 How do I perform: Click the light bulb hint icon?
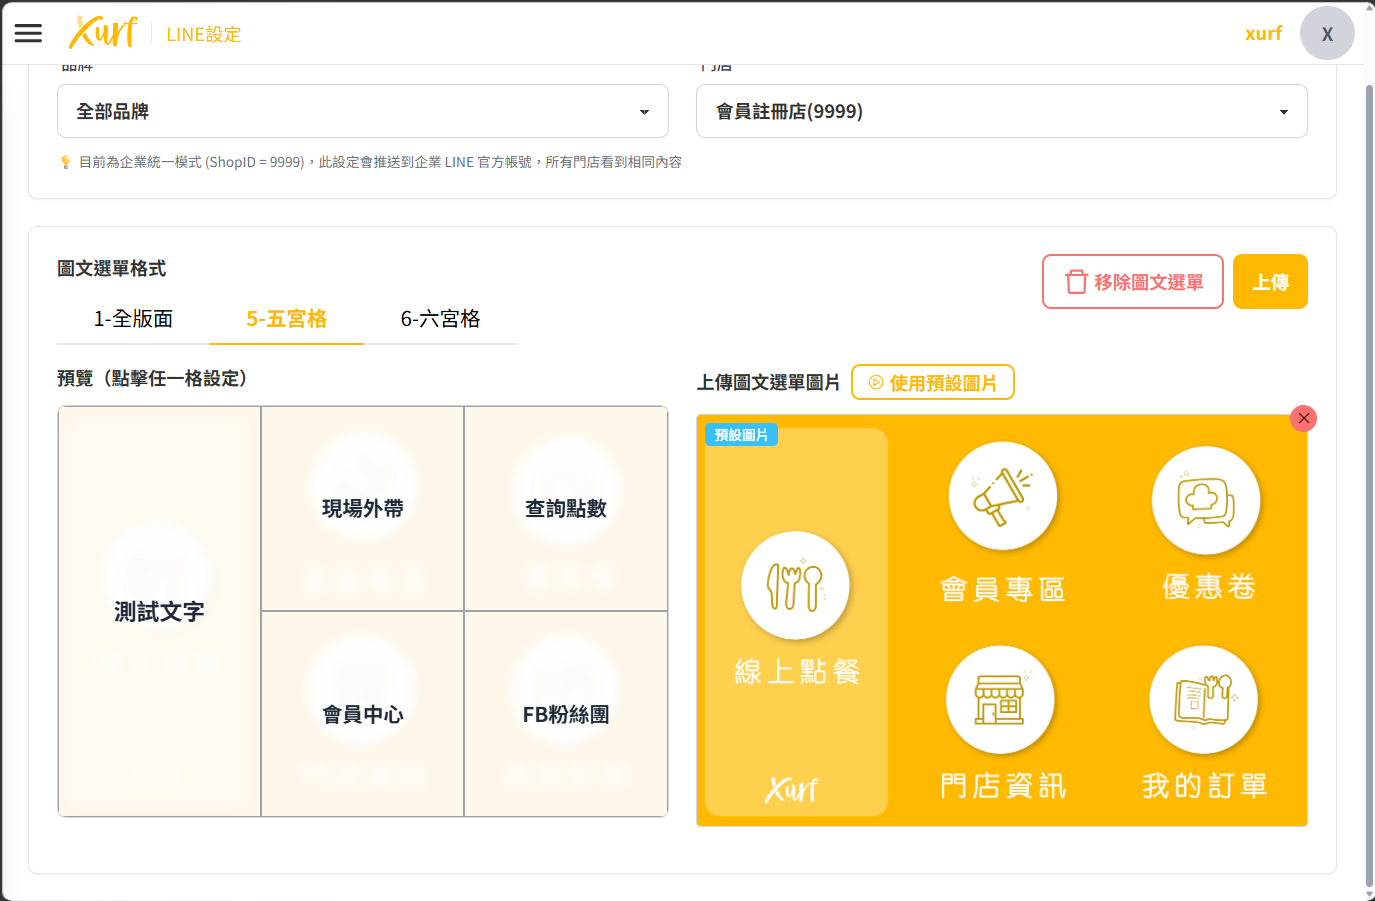66,162
